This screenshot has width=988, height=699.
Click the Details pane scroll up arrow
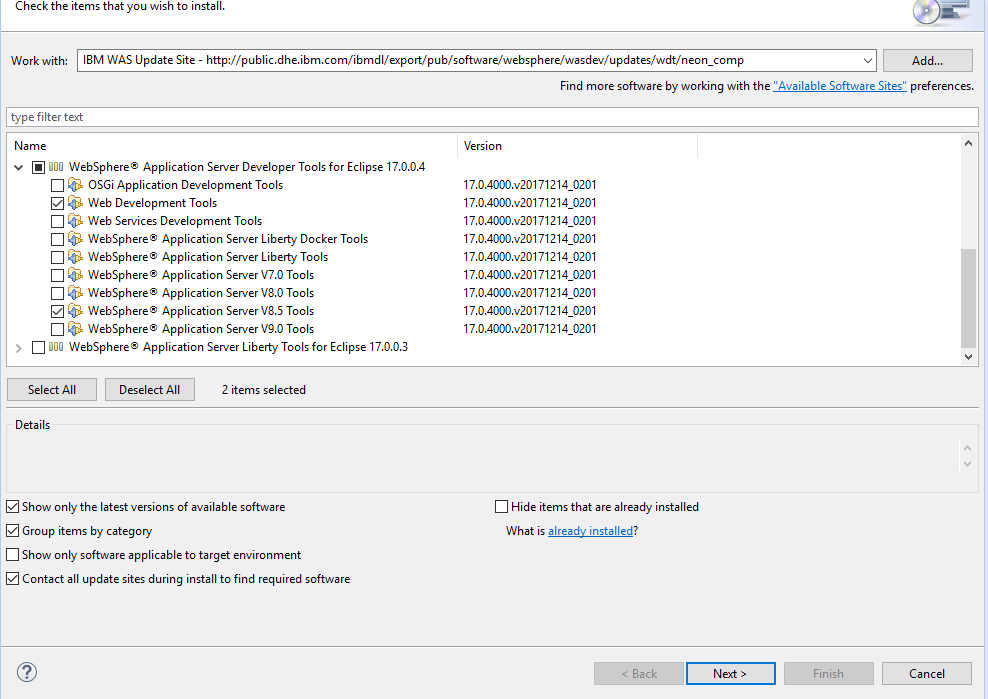[967, 448]
